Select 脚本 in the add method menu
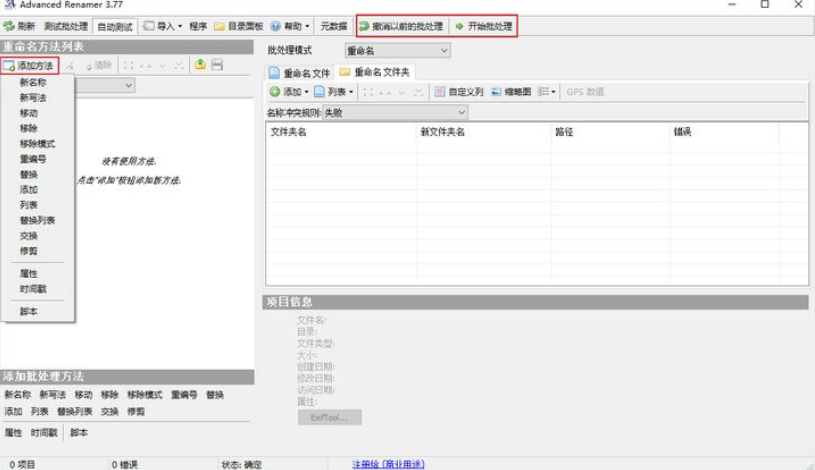This screenshot has width=815, height=470. click(x=29, y=311)
